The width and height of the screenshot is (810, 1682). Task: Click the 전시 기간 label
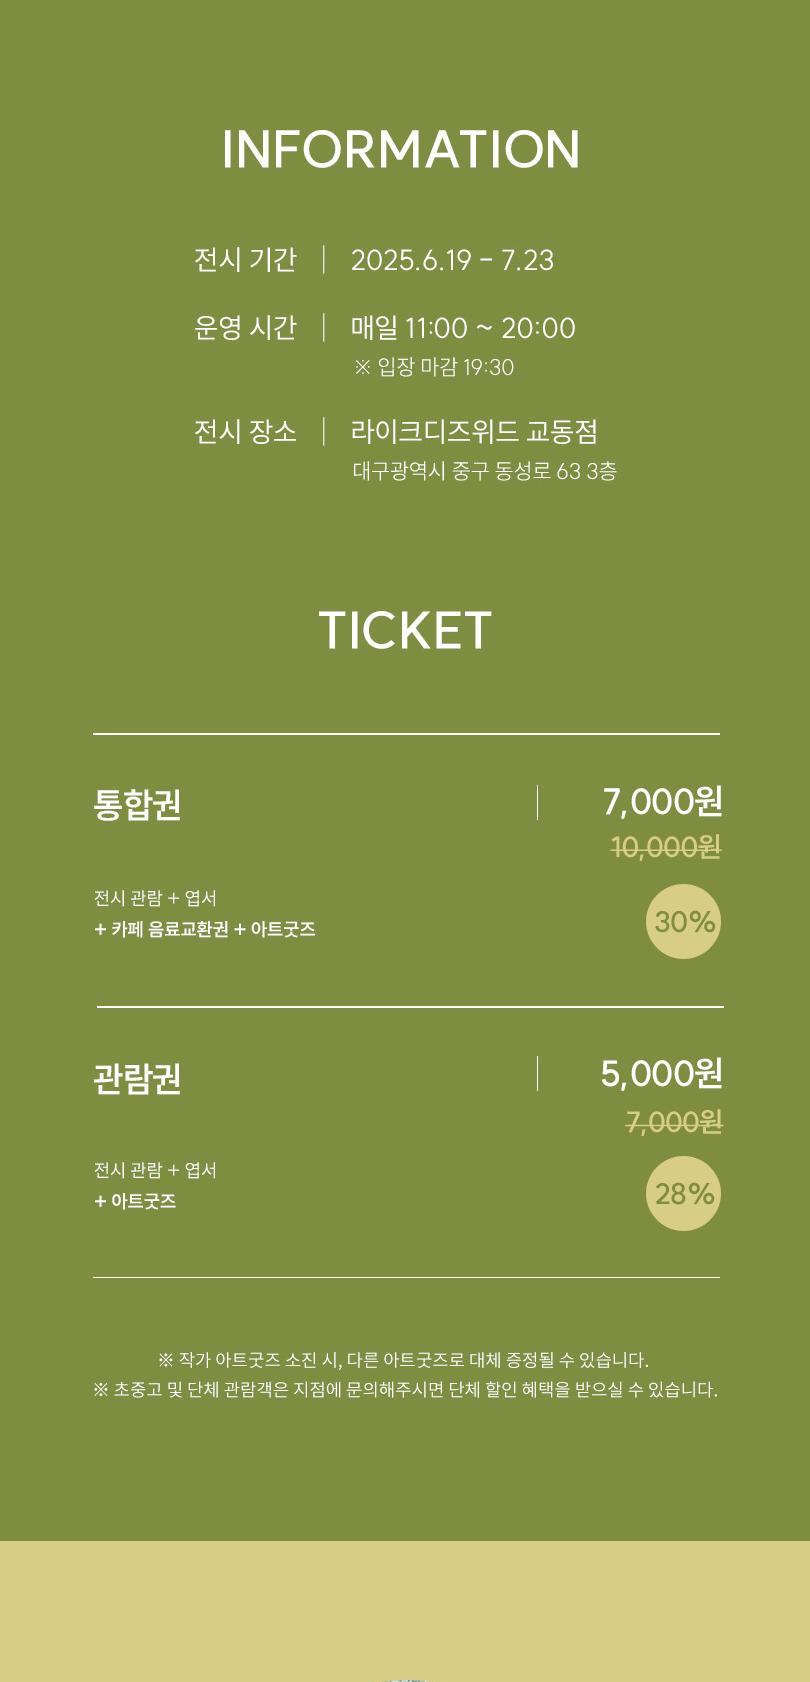click(x=245, y=260)
